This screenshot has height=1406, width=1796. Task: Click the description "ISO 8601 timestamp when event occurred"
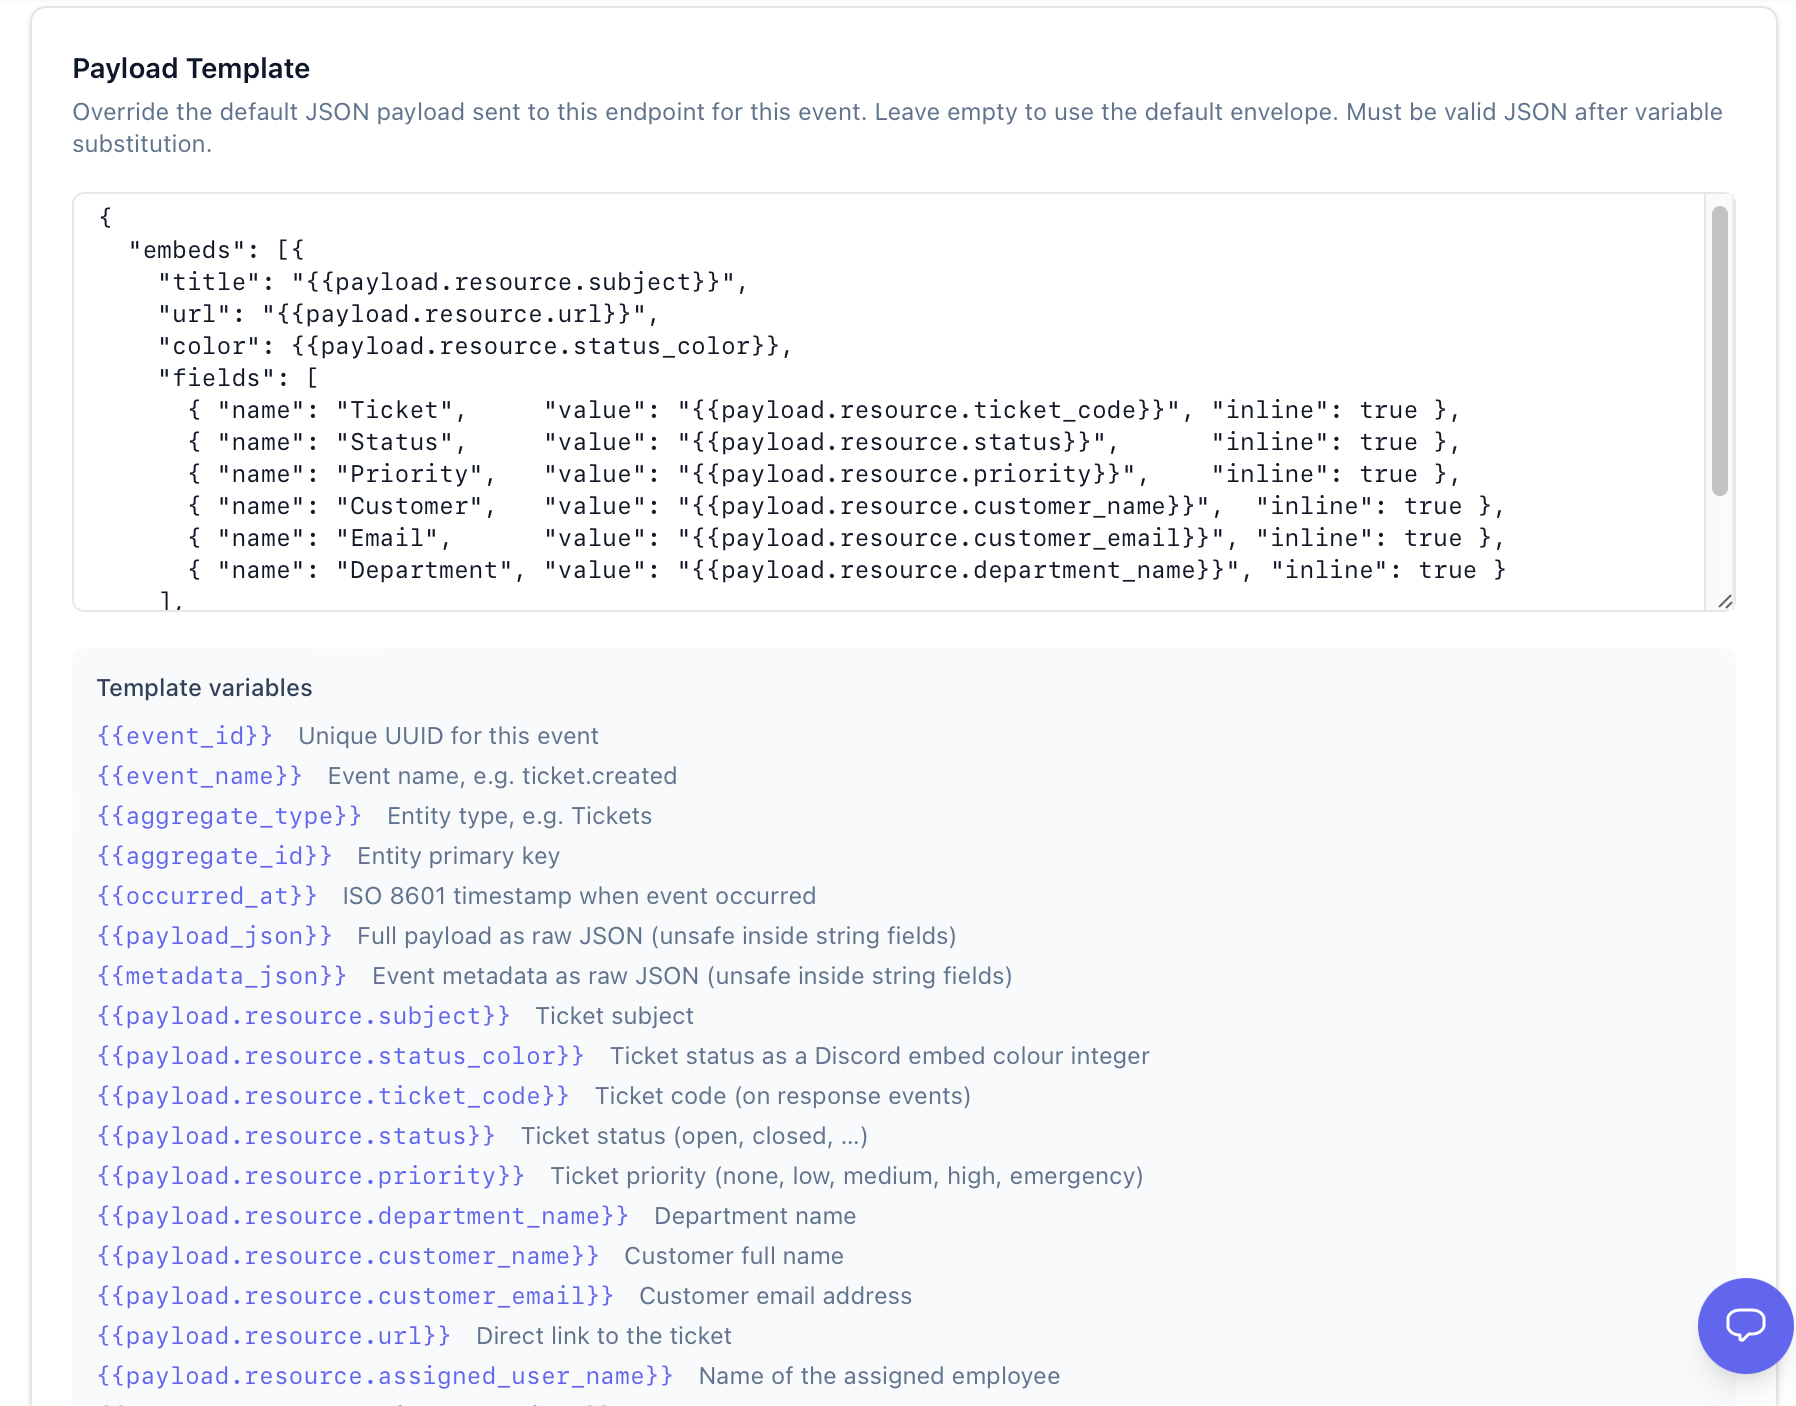[x=579, y=896]
